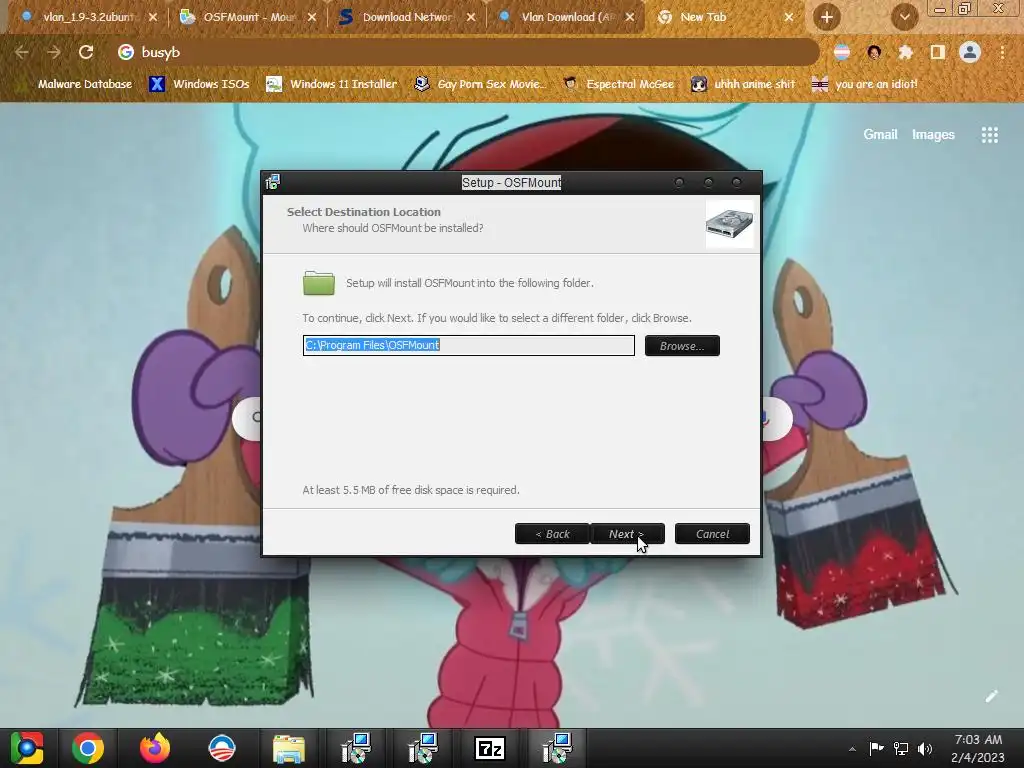Open network status tray icon
This screenshot has height=768, width=1024.
pyautogui.click(x=901, y=748)
